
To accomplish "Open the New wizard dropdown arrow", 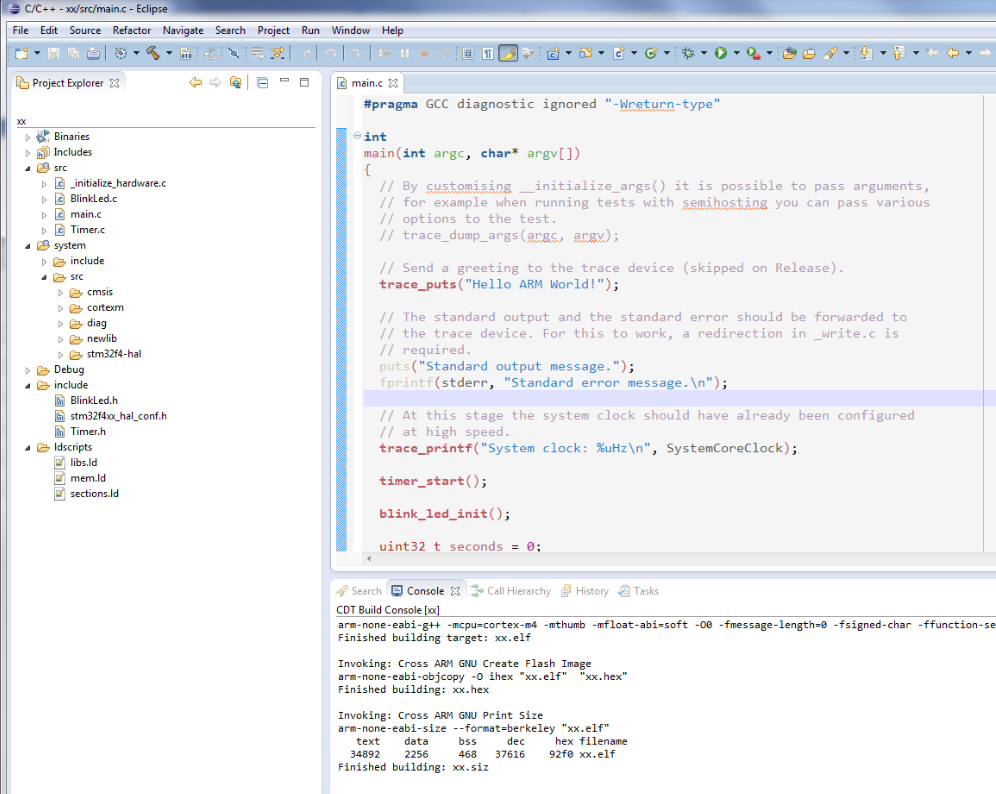I will pos(37,53).
